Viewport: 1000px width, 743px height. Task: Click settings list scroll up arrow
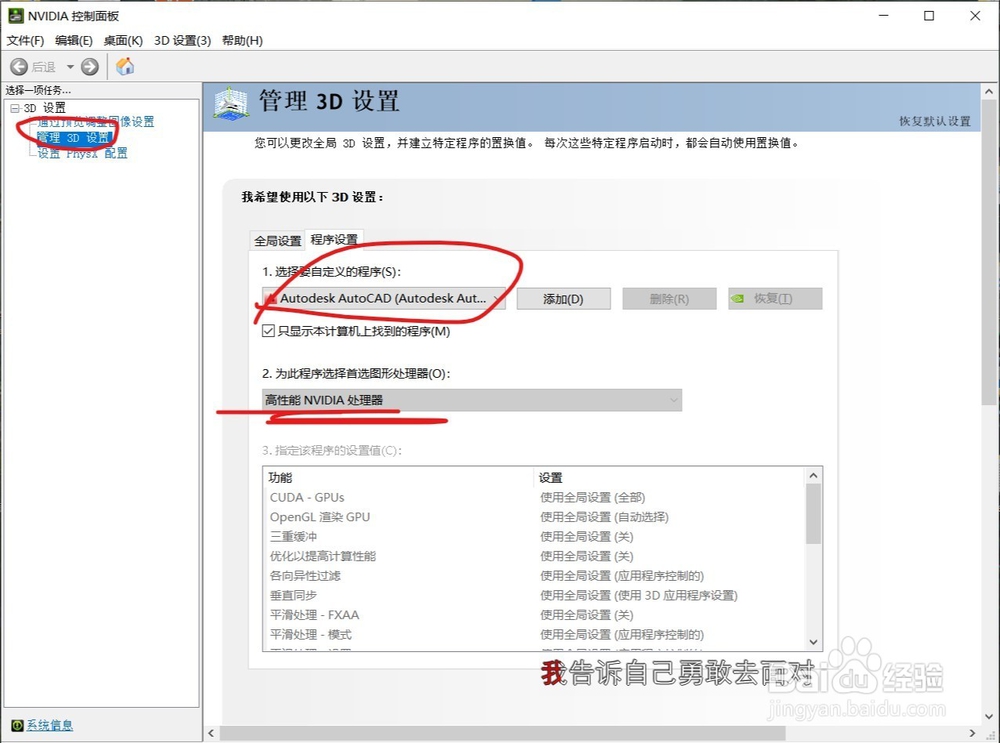(813, 476)
